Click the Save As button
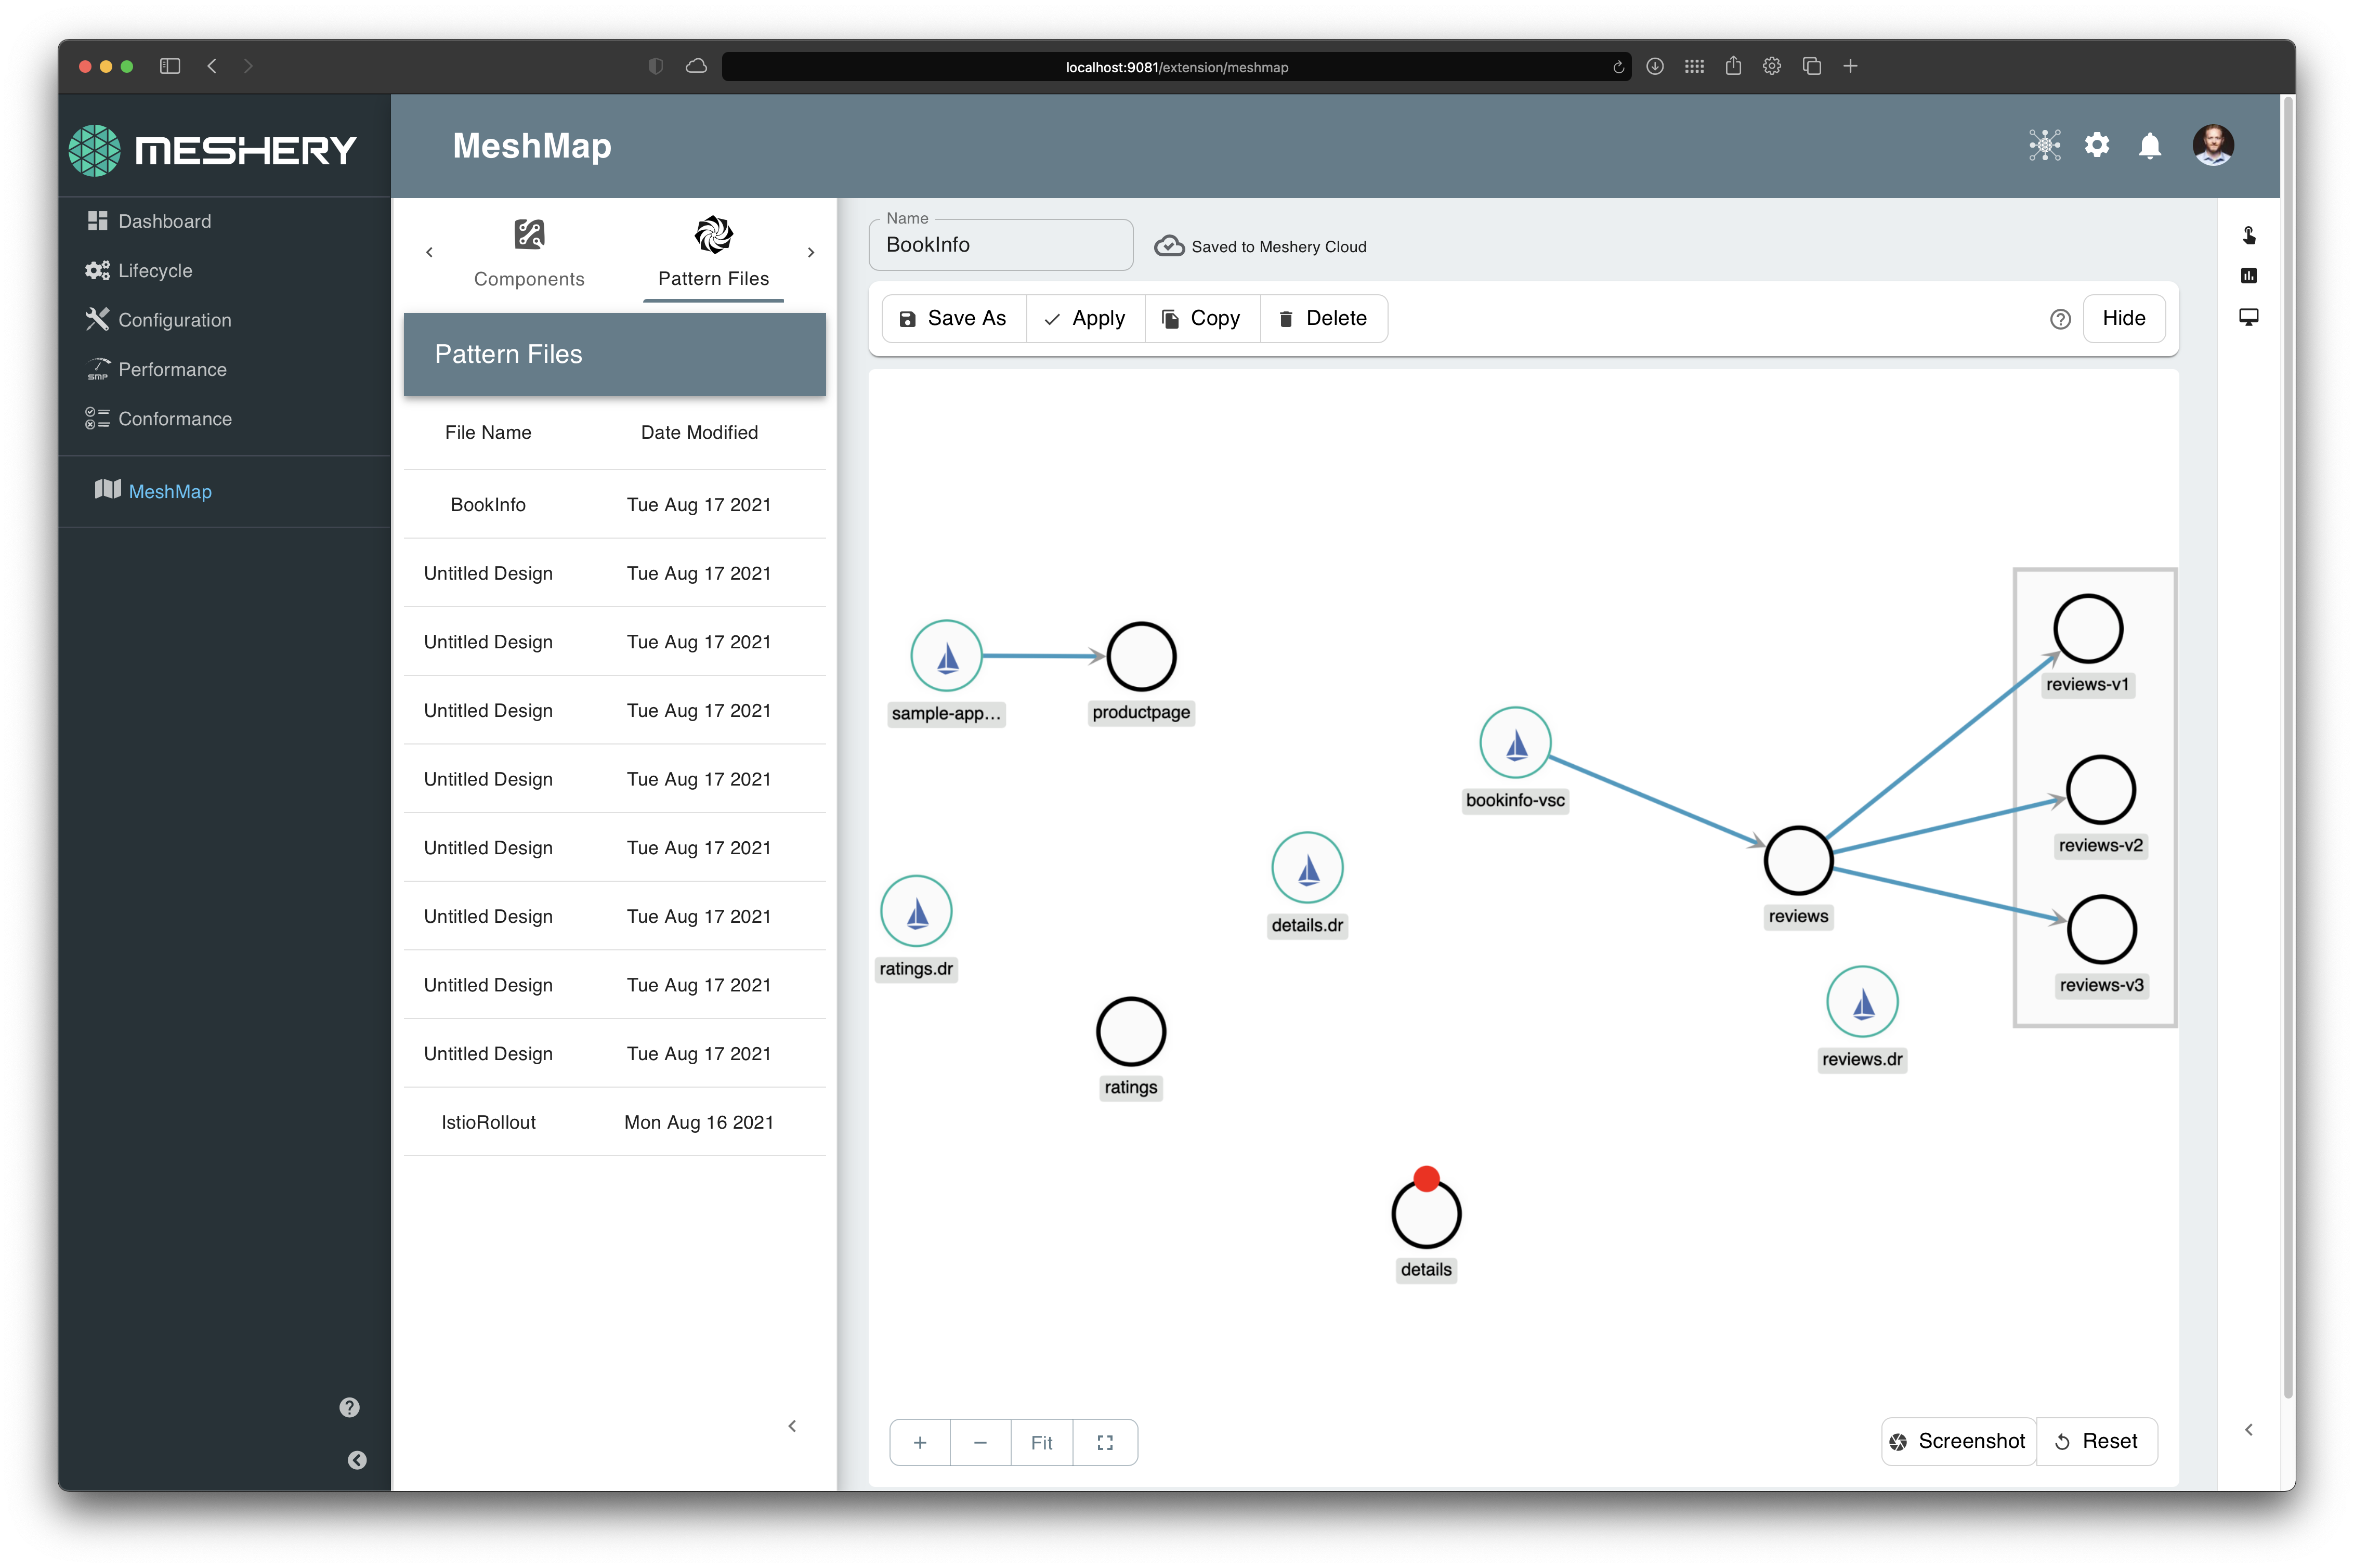 953,318
